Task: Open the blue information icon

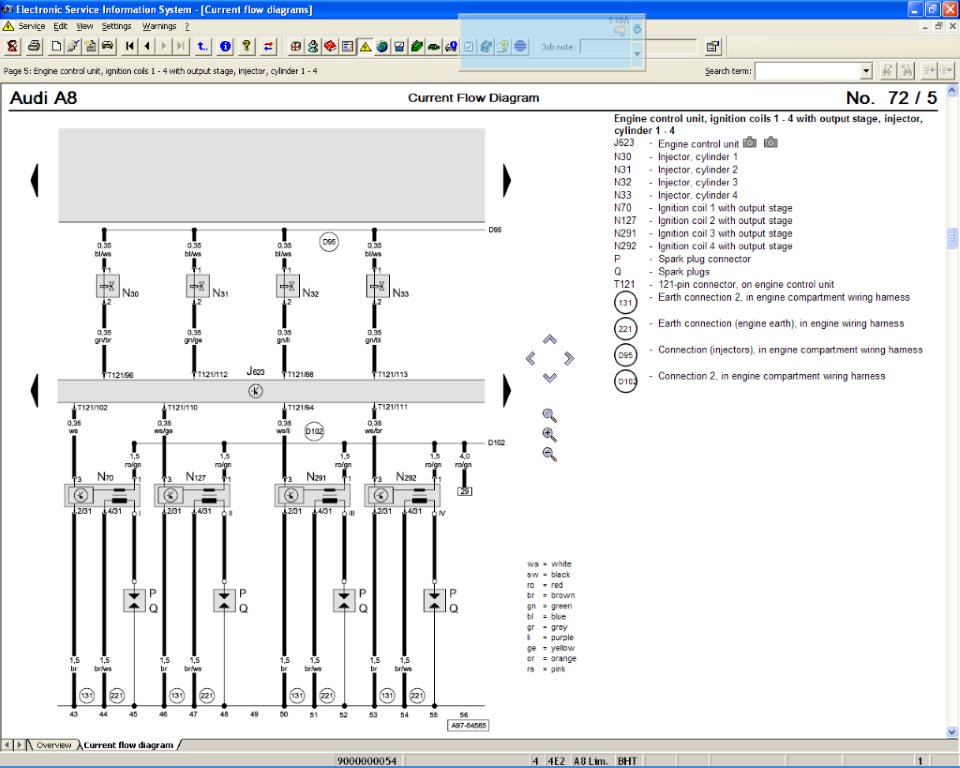Action: click(x=226, y=46)
